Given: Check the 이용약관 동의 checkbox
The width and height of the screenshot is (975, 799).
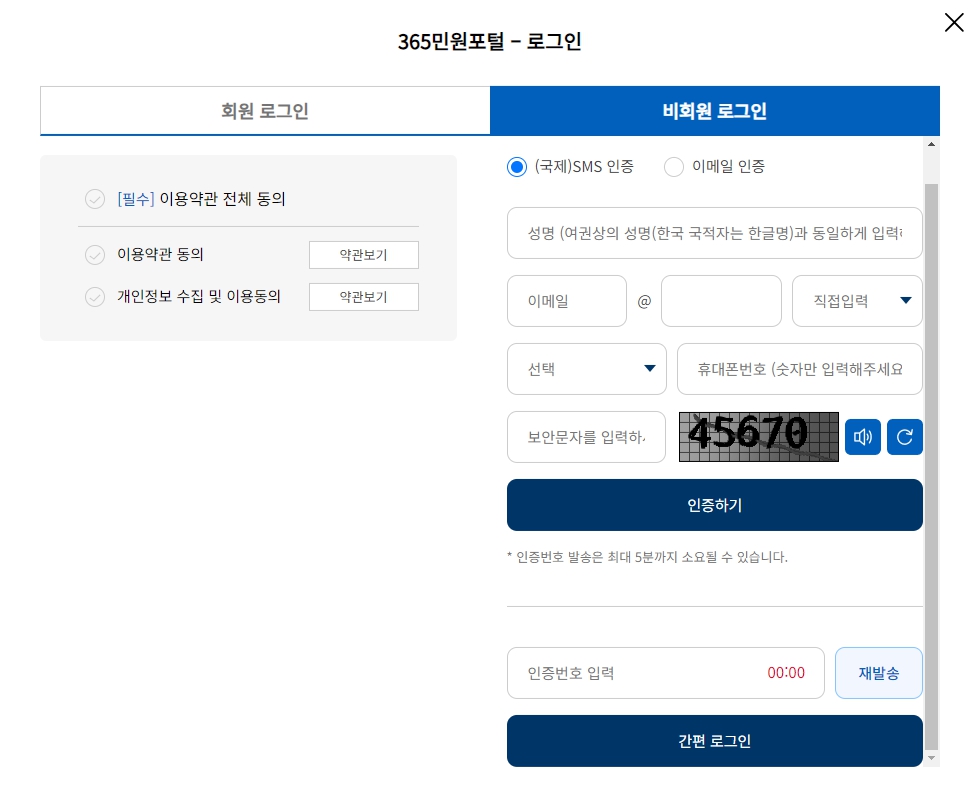Looking at the screenshot, I should (x=95, y=254).
